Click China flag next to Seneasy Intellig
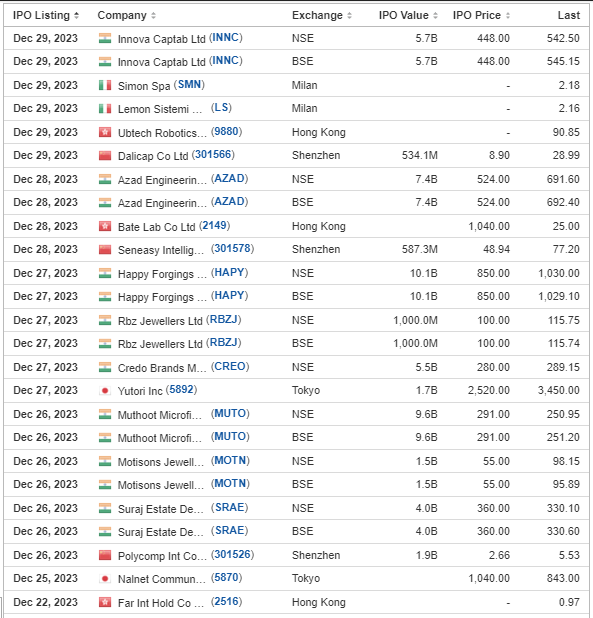593x618 pixels. pyautogui.click(x=105, y=249)
